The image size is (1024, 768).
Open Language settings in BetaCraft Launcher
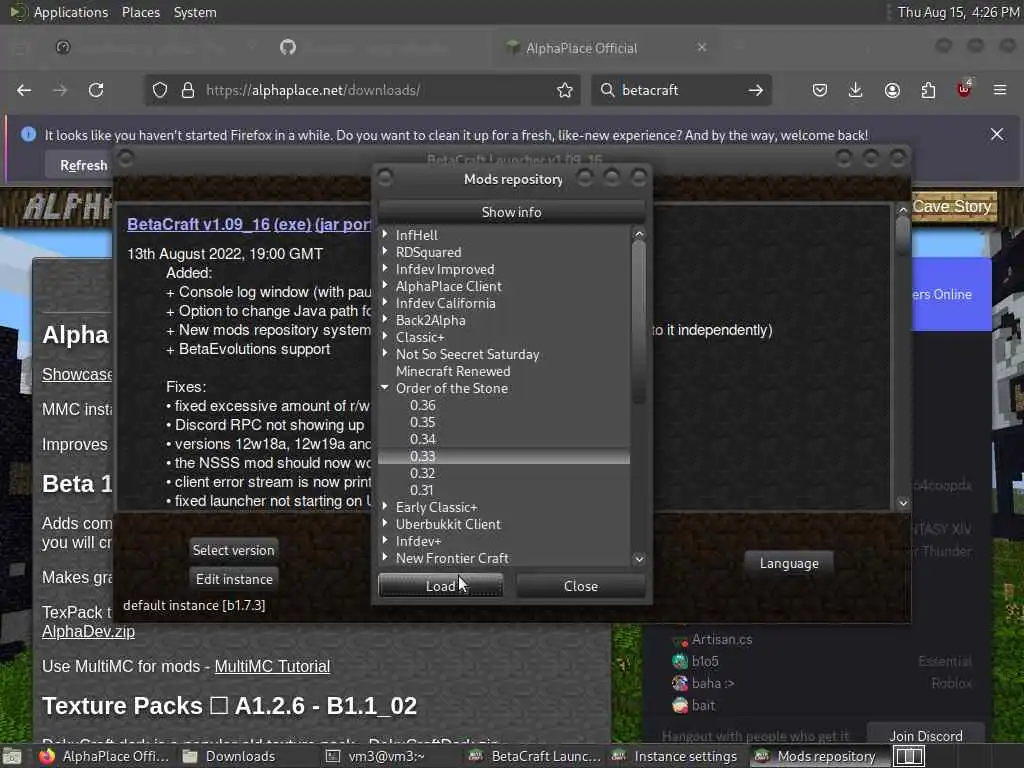pyautogui.click(x=789, y=563)
